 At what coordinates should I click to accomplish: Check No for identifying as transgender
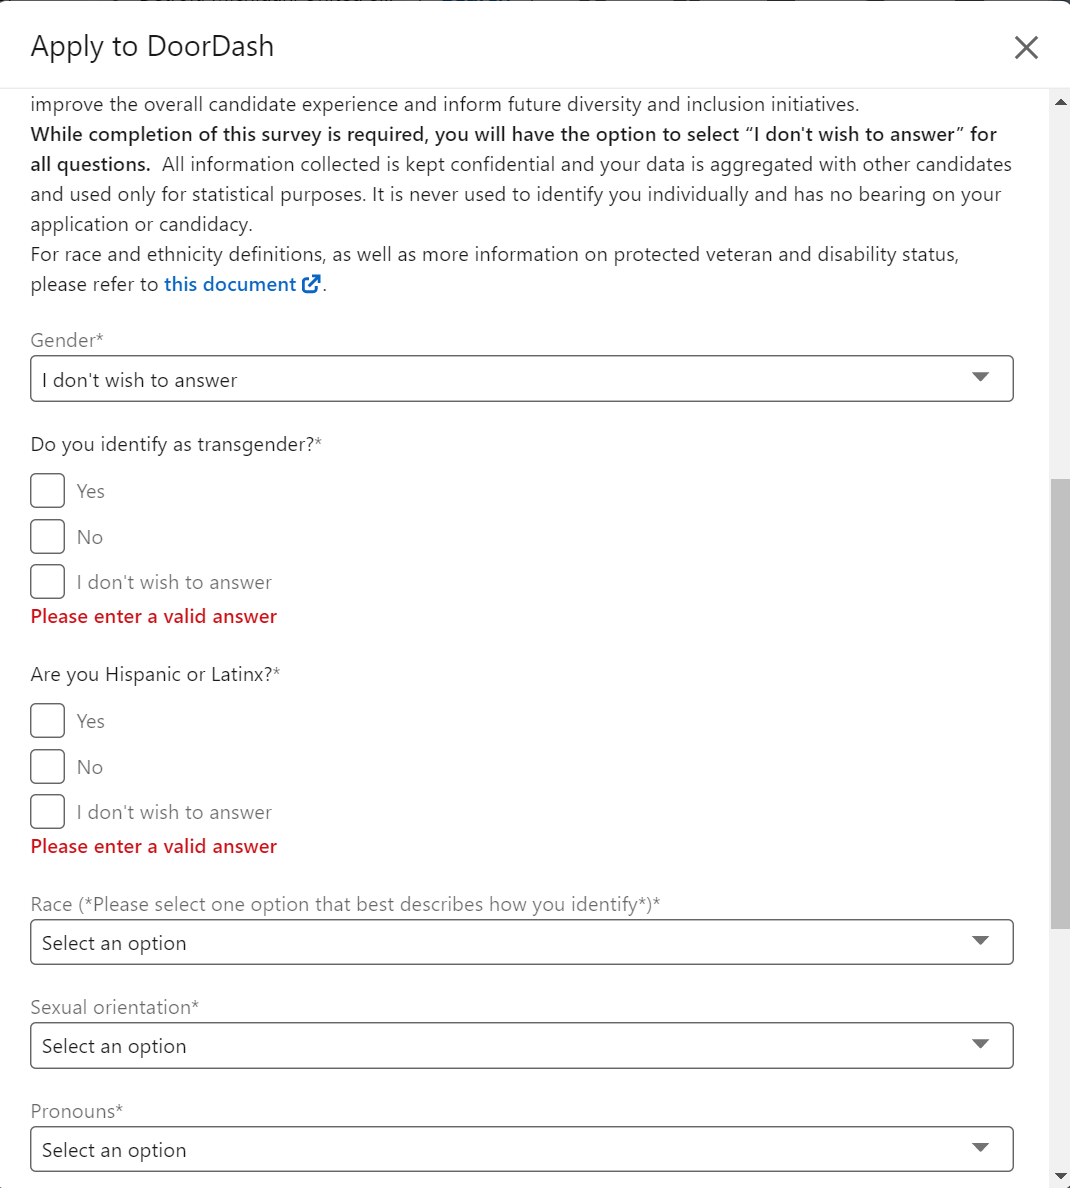(x=47, y=537)
